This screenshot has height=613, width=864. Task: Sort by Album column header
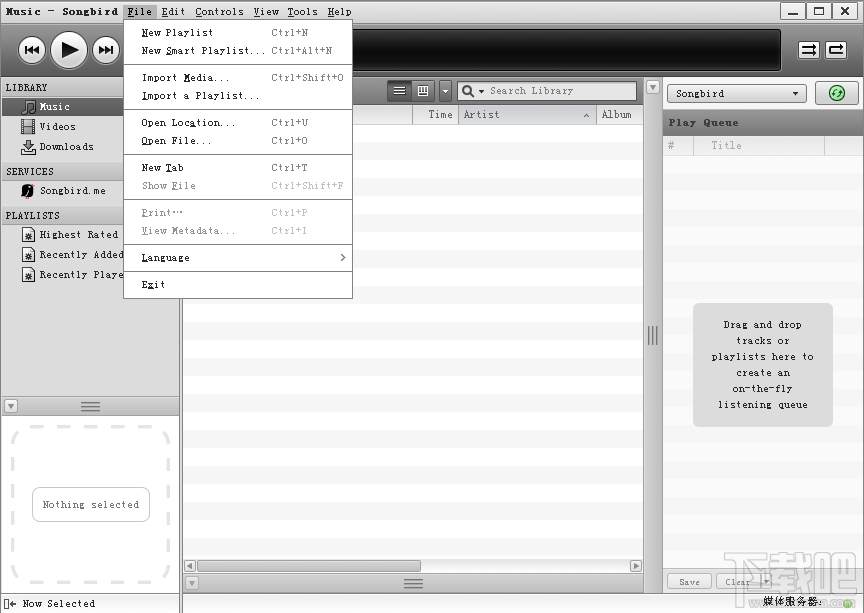[620, 115]
